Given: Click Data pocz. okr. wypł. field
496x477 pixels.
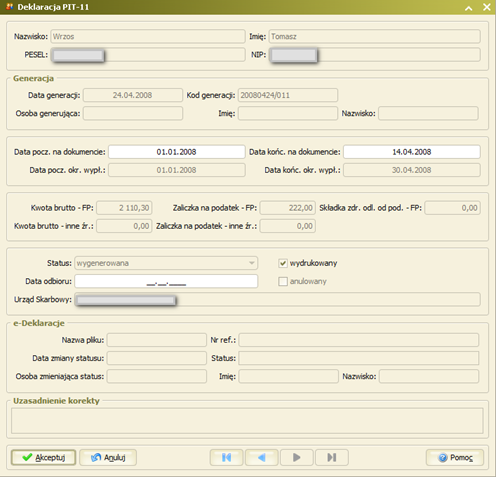Looking at the screenshot, I should coord(177,170).
